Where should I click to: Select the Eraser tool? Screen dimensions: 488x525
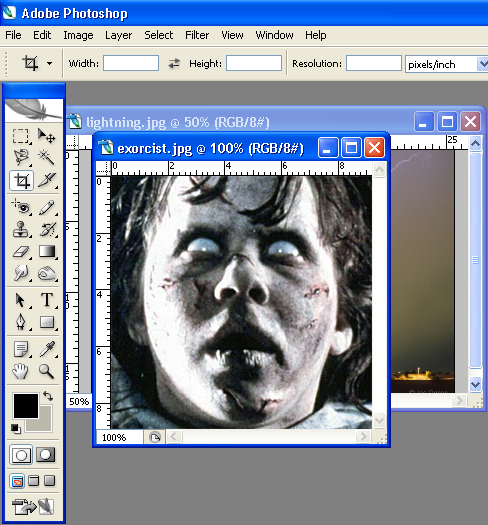(x=21, y=251)
